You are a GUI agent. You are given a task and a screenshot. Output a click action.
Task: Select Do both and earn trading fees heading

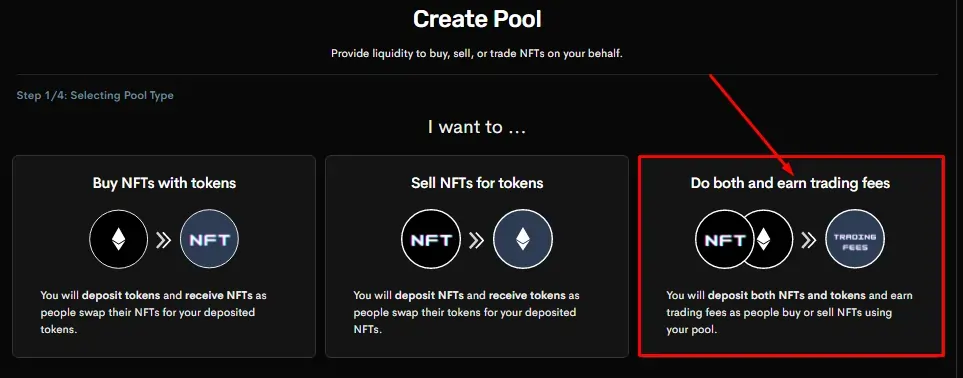[x=790, y=183]
